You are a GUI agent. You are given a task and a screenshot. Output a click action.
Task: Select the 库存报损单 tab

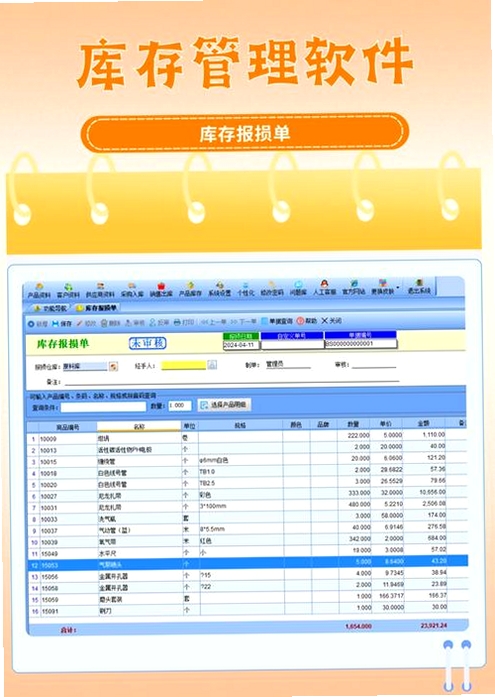pos(96,308)
